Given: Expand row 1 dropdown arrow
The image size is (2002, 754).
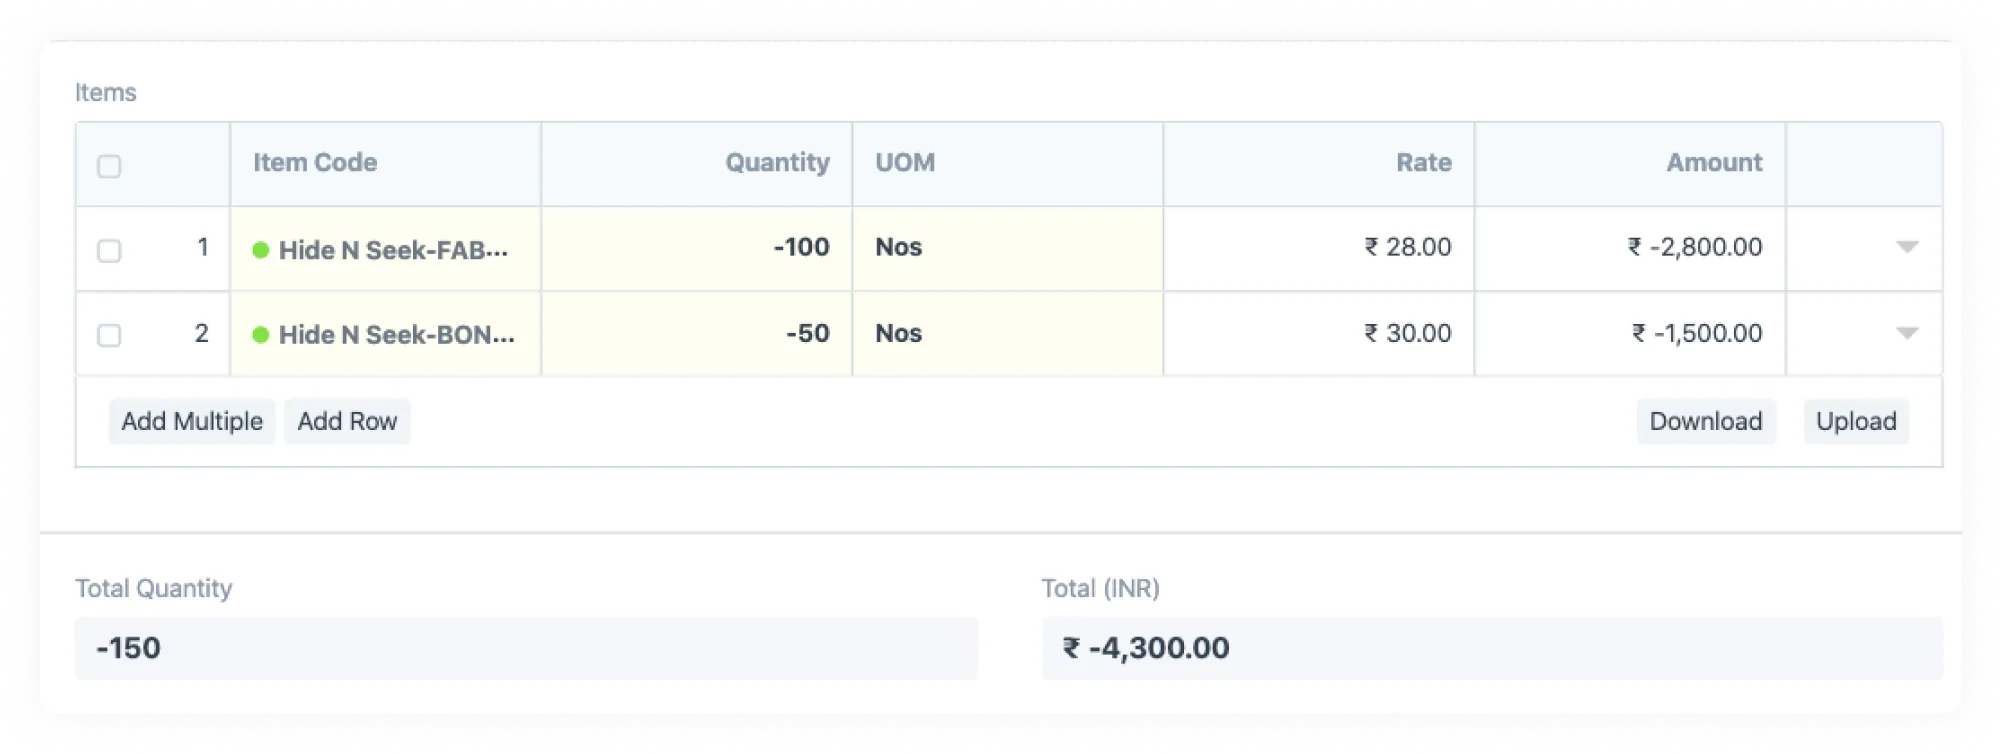Looking at the screenshot, I should coord(1907,247).
